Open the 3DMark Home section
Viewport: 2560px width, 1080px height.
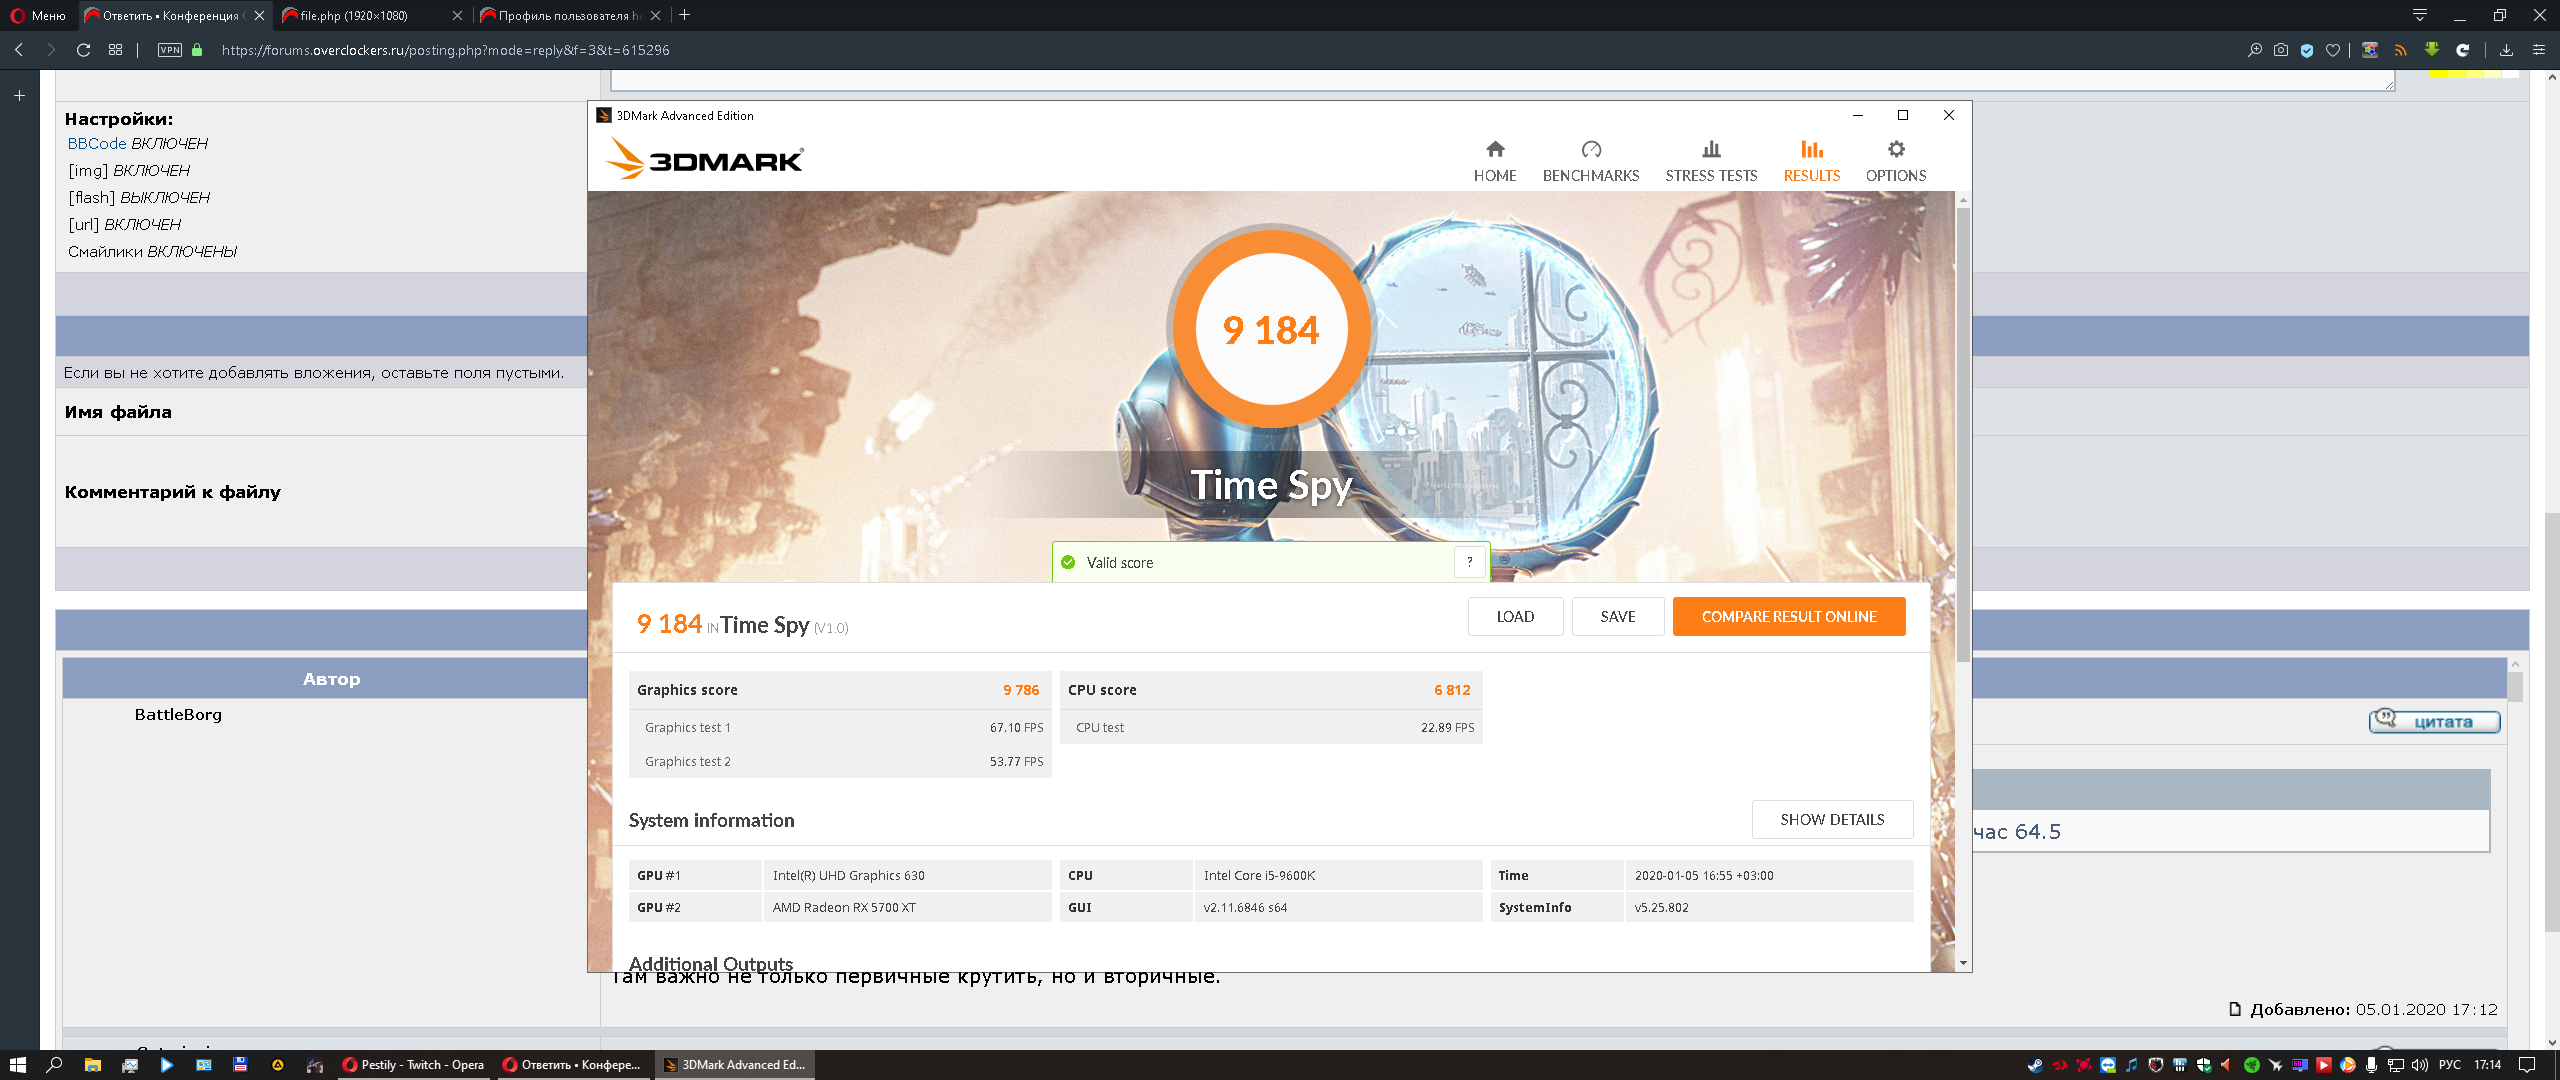click(1494, 161)
